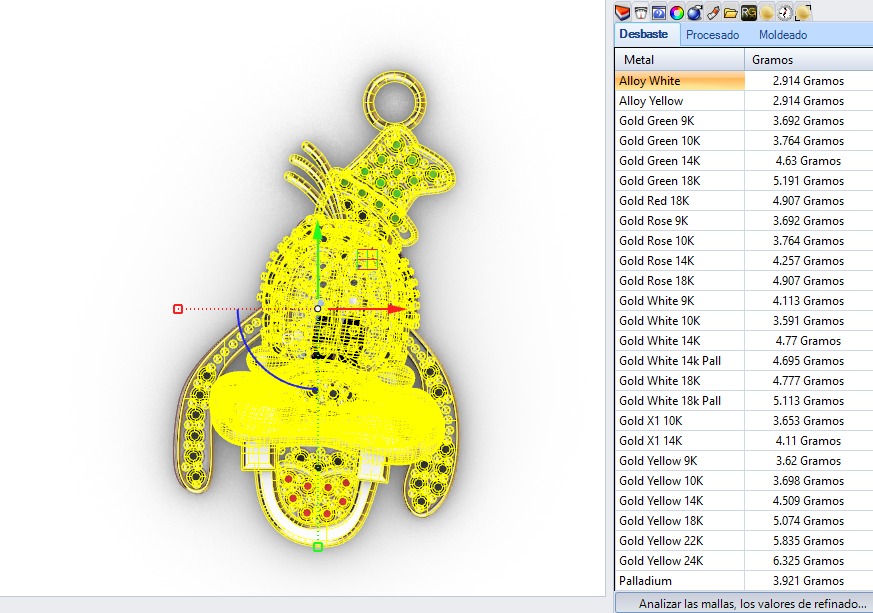Click the green gumball scale handle square
873x613 pixels.
318,547
